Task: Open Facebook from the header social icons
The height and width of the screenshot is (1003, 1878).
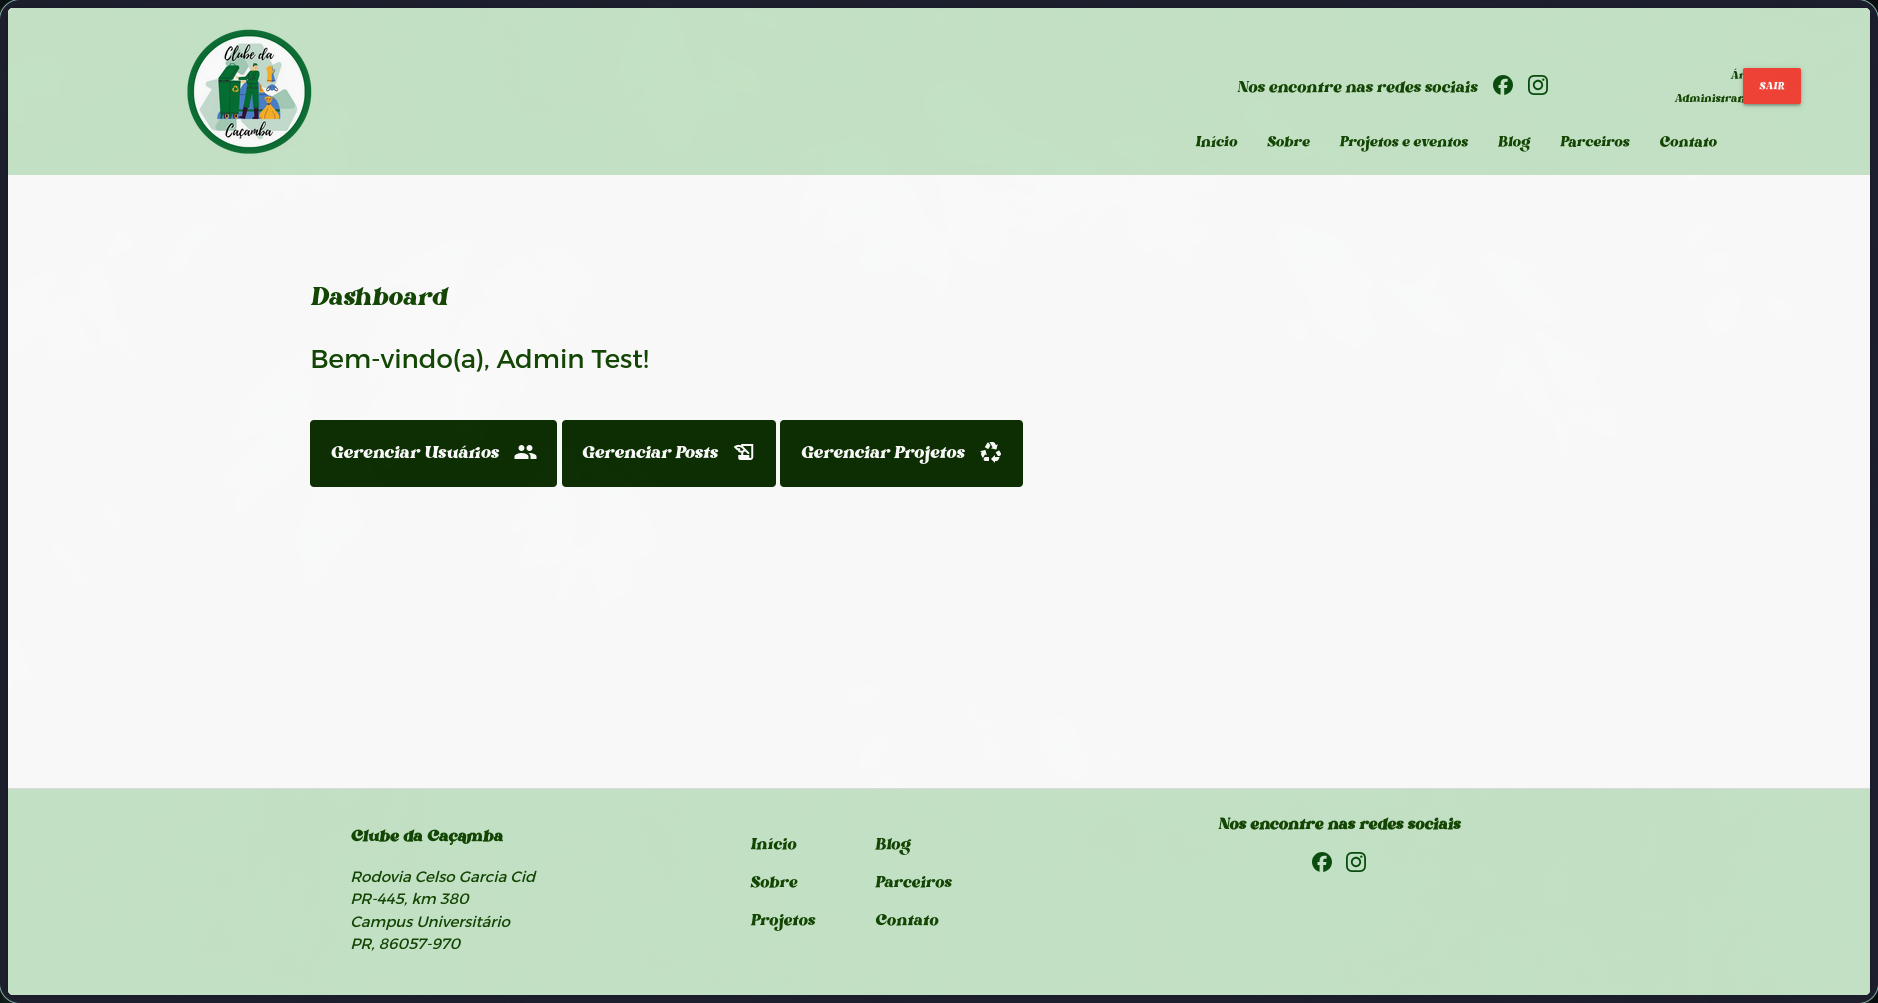Action: (1503, 85)
